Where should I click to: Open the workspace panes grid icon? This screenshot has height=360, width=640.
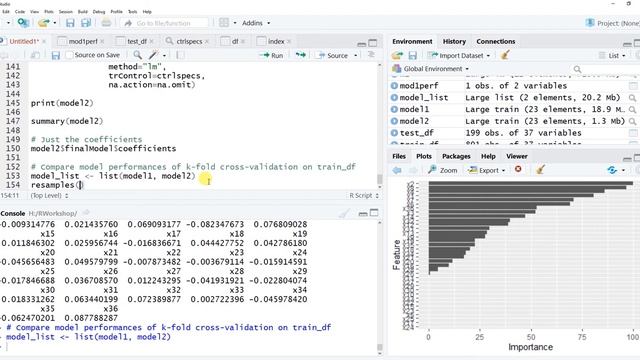coord(224,23)
